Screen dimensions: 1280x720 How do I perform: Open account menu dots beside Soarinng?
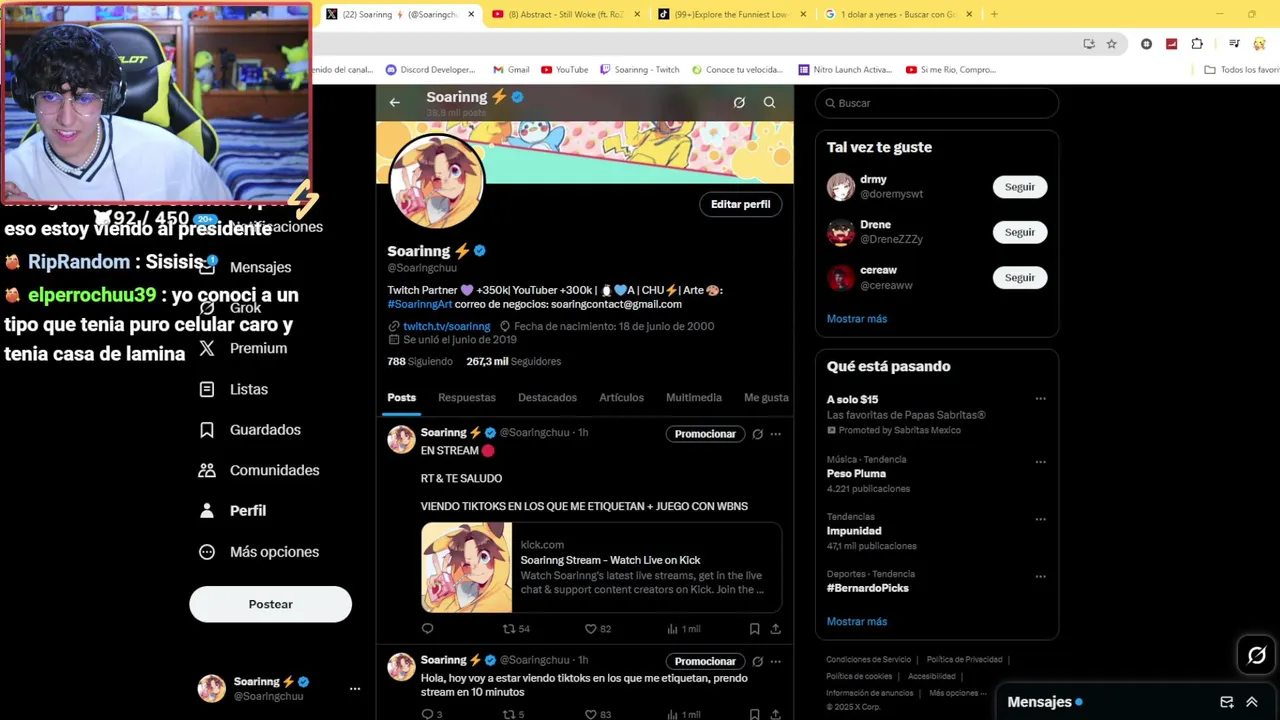[354, 688]
